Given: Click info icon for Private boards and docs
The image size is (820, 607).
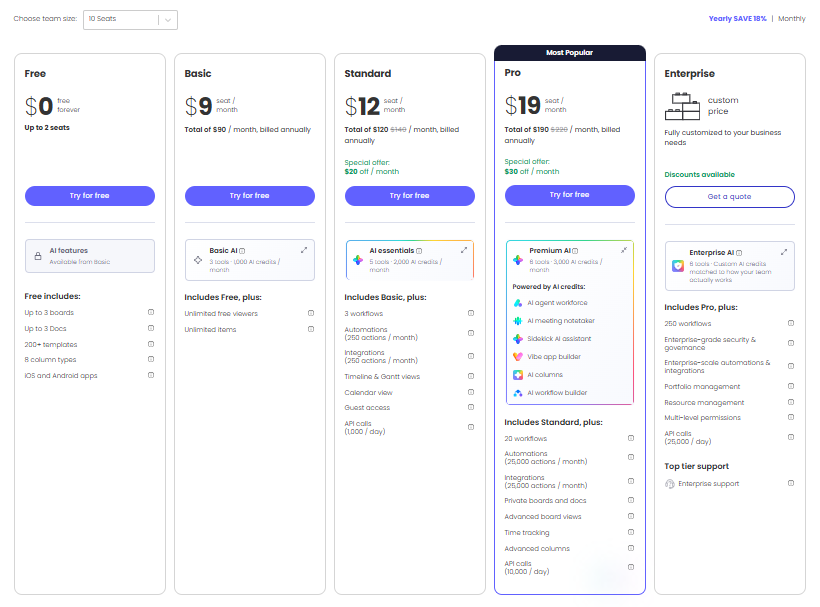Looking at the screenshot, I should point(631,500).
